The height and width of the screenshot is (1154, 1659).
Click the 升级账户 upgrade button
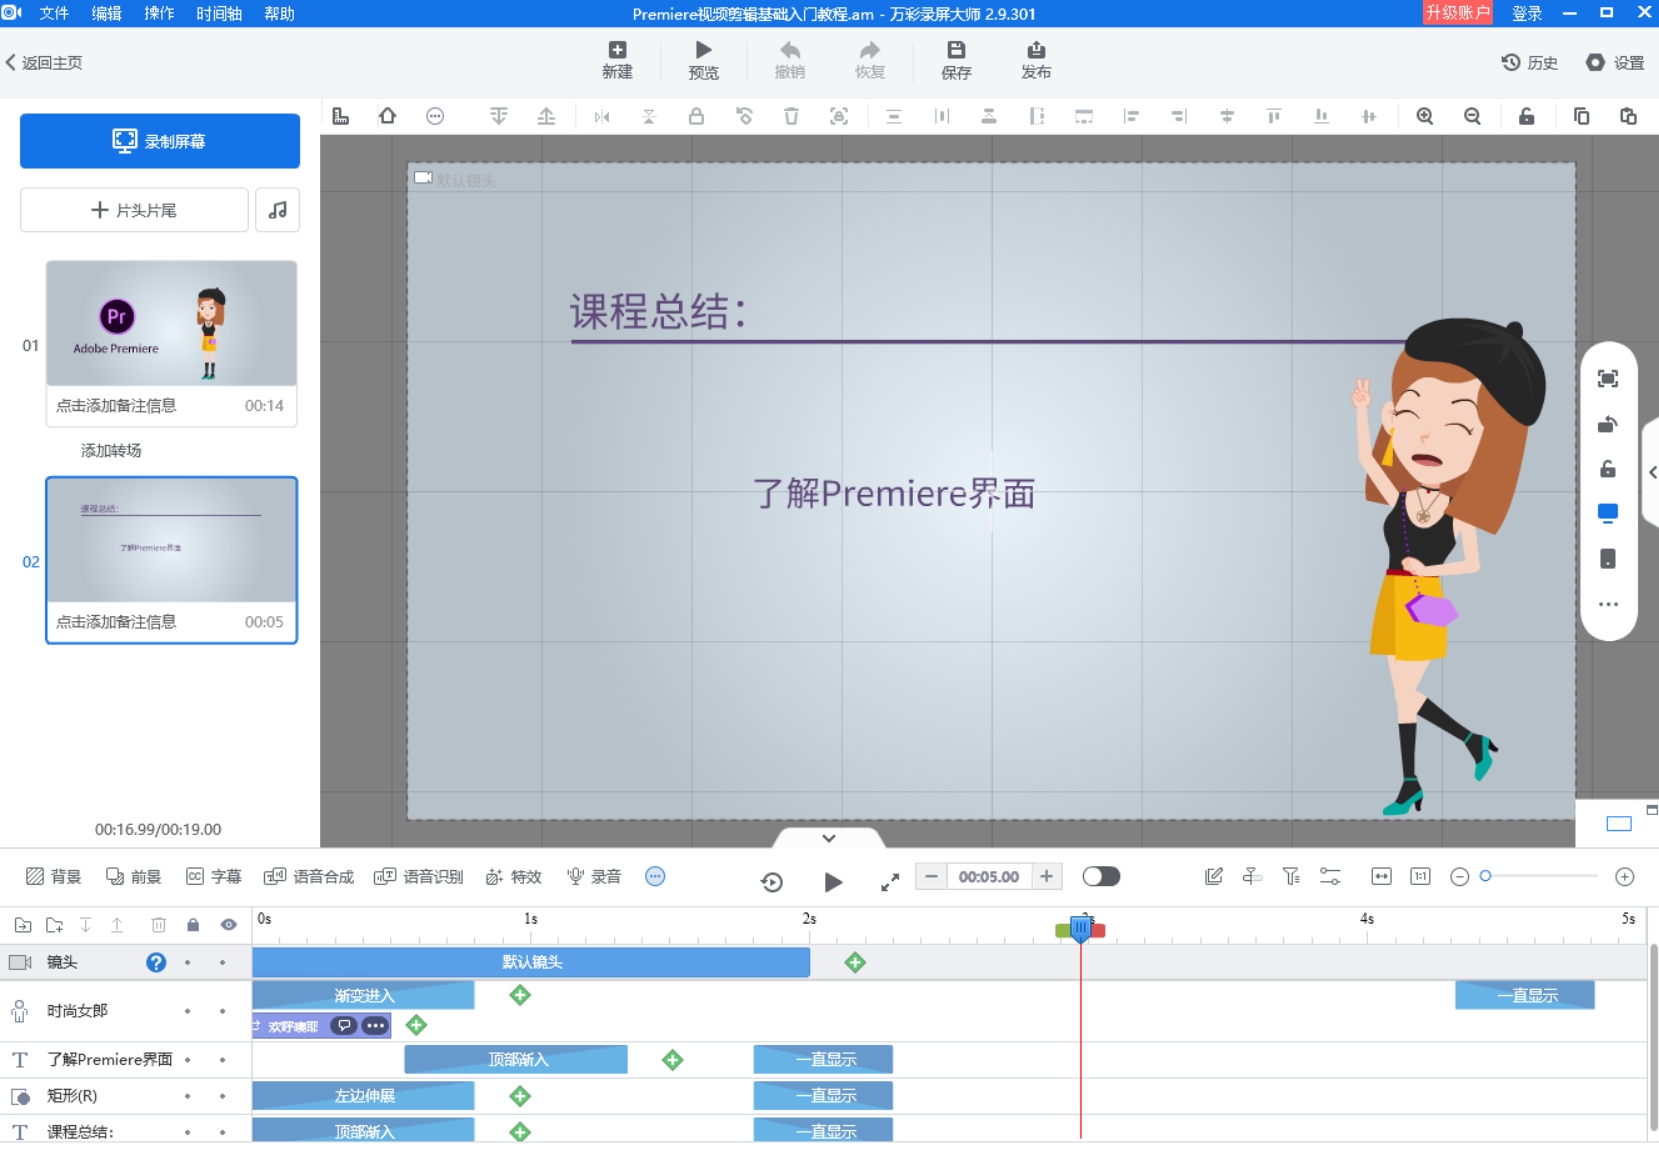click(1457, 13)
